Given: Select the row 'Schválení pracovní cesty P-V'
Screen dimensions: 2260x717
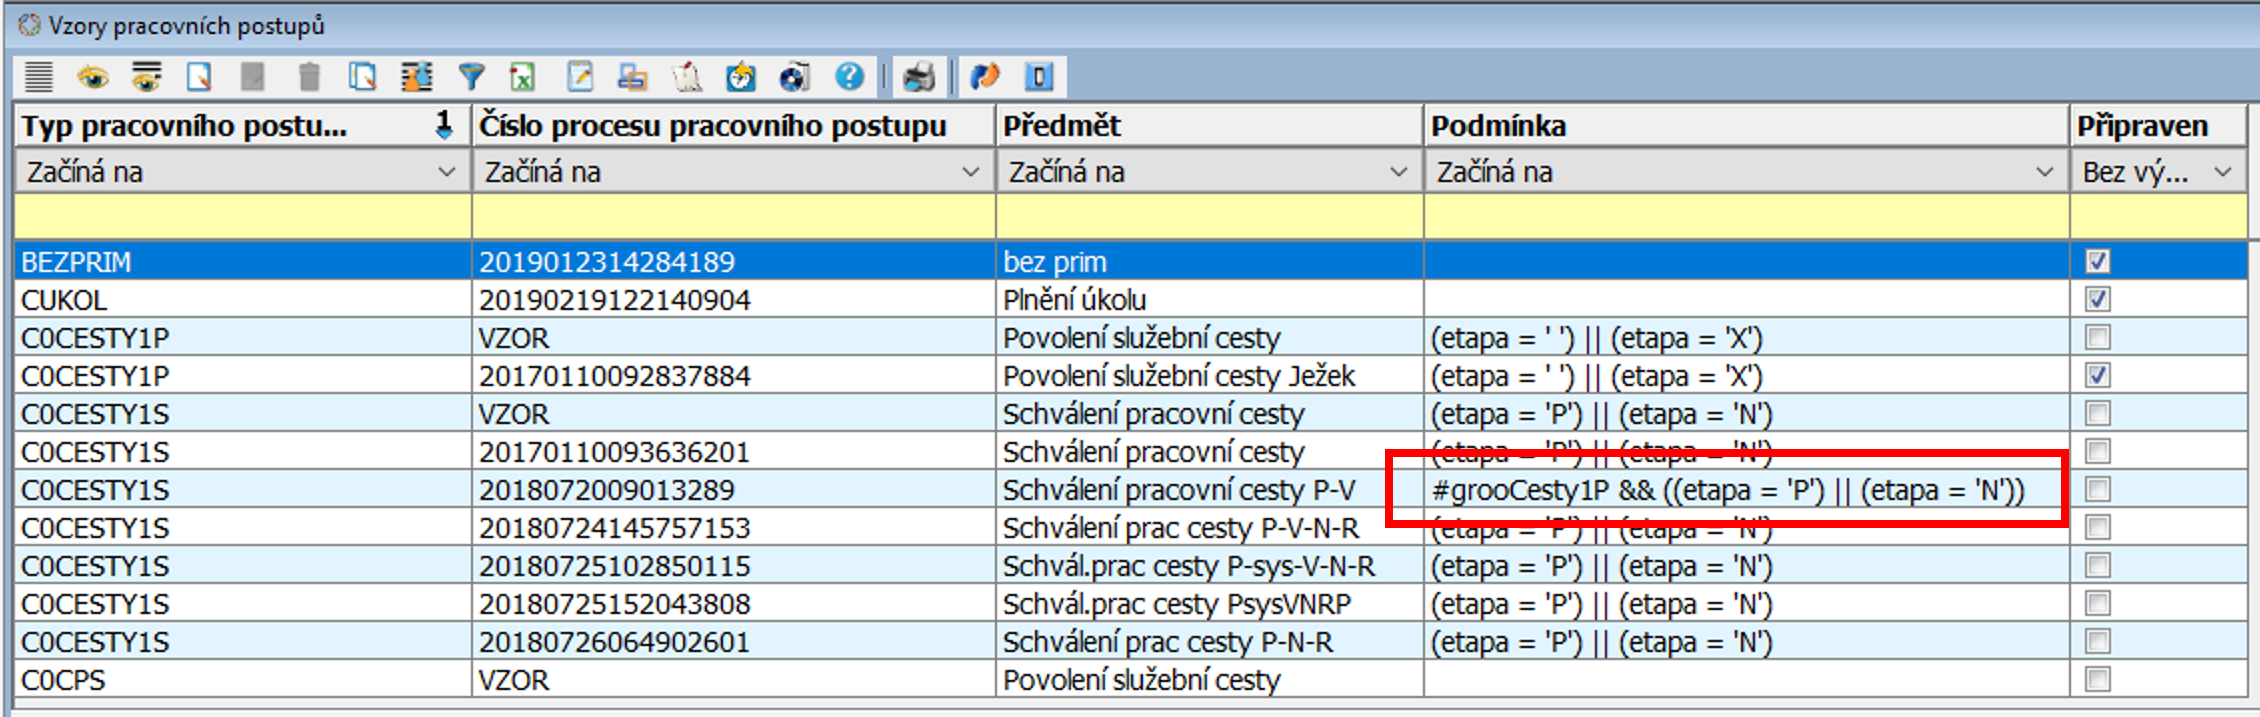Looking at the screenshot, I should click(x=1178, y=490).
